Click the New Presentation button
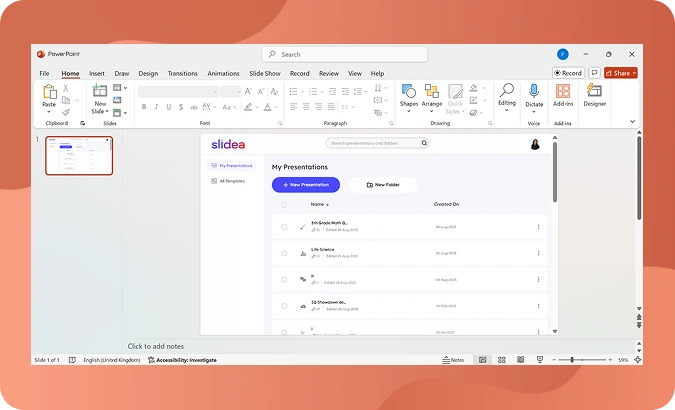675x410 pixels. coord(306,185)
